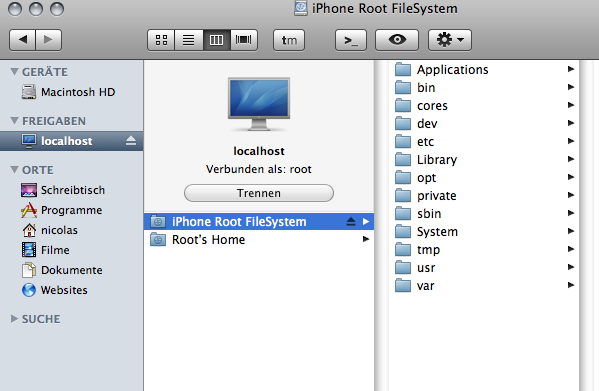The width and height of the screenshot is (599, 391).
Task: Click the localhost computer monitor image
Action: coord(259,104)
